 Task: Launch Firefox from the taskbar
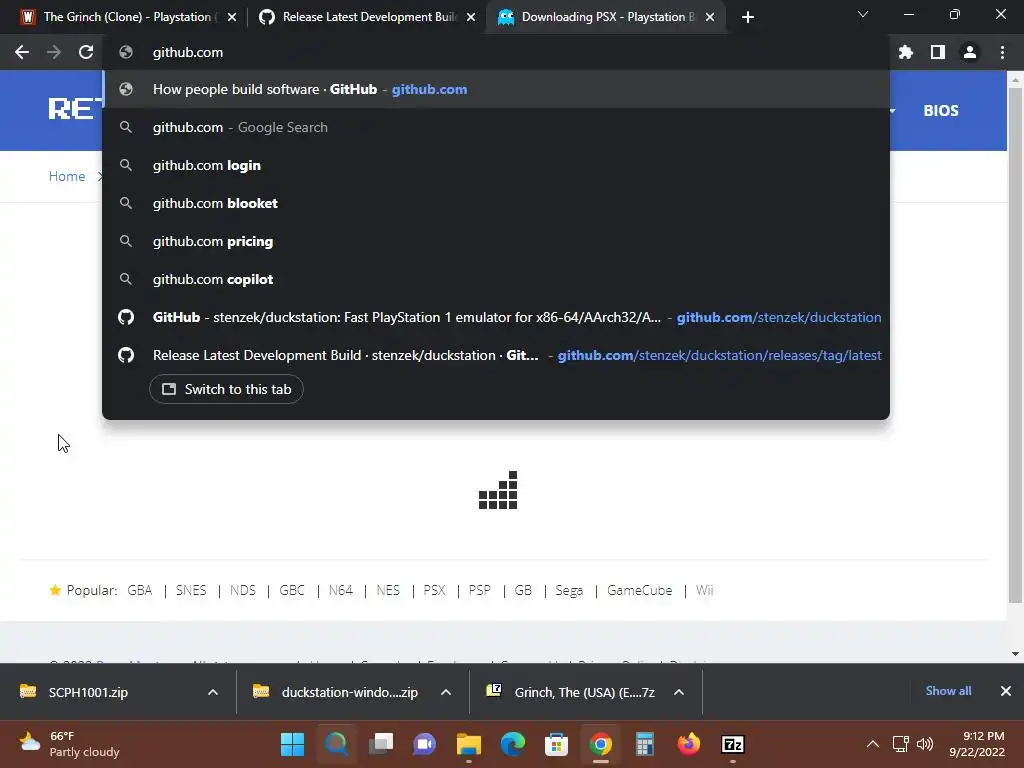click(x=689, y=744)
